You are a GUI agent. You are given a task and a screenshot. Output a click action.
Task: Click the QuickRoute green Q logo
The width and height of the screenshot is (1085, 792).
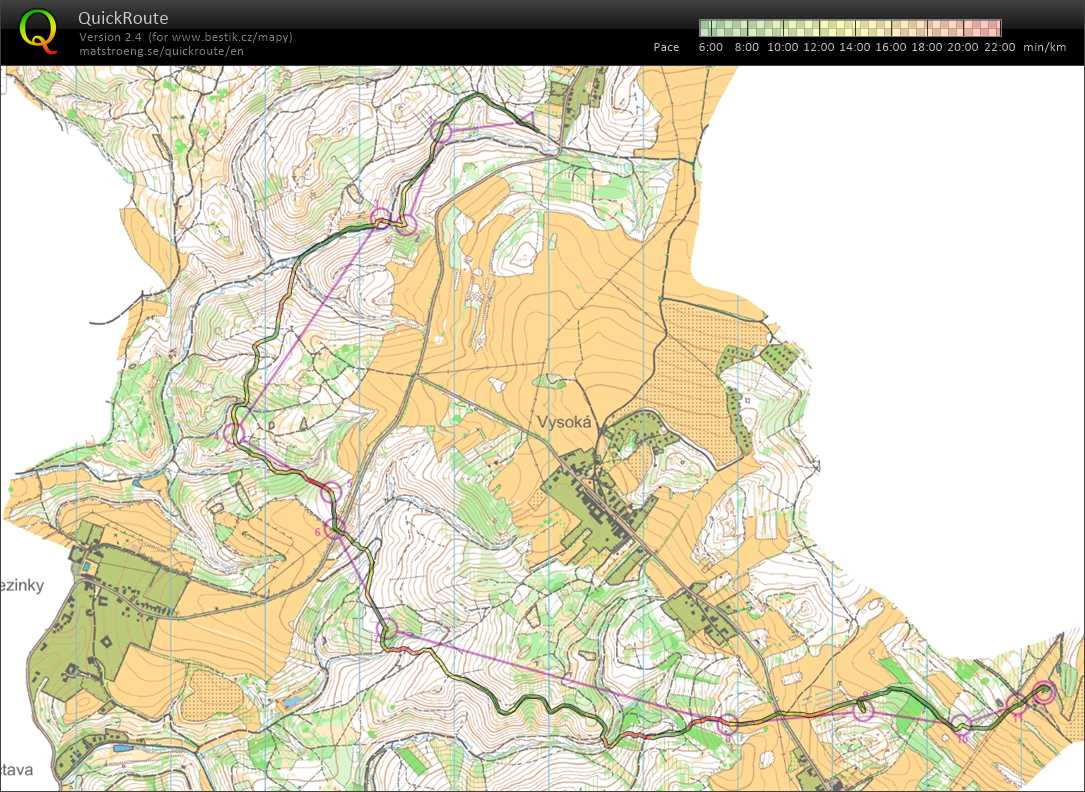pyautogui.click(x=38, y=30)
